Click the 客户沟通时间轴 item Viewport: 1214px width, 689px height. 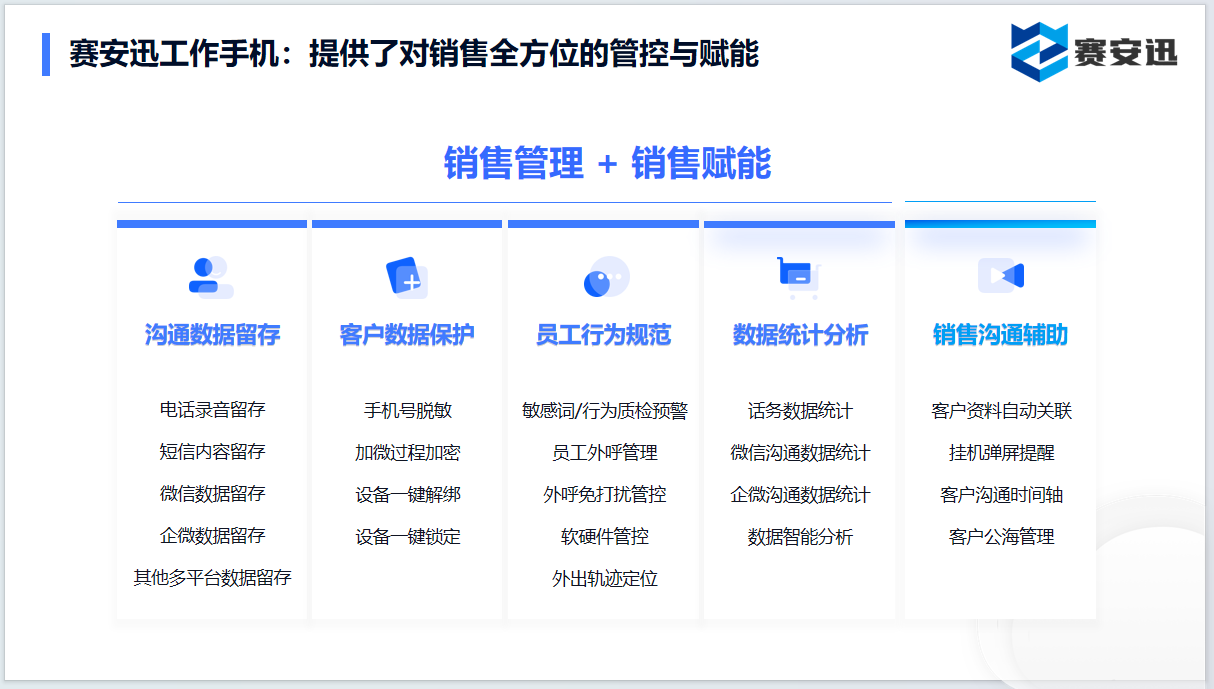pyautogui.click(x=1001, y=495)
